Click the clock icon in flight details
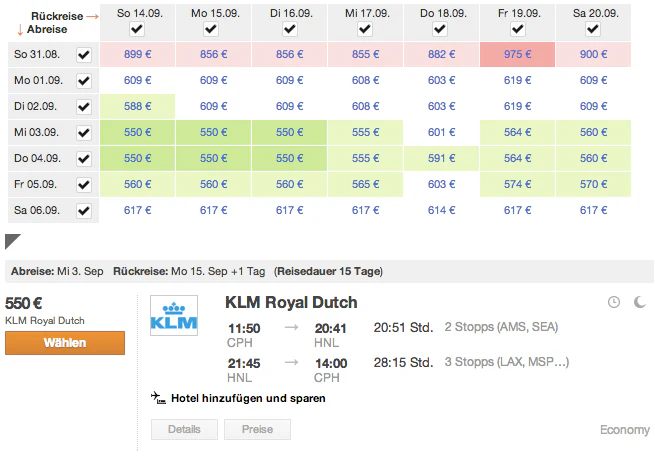655x460 pixels. click(614, 302)
